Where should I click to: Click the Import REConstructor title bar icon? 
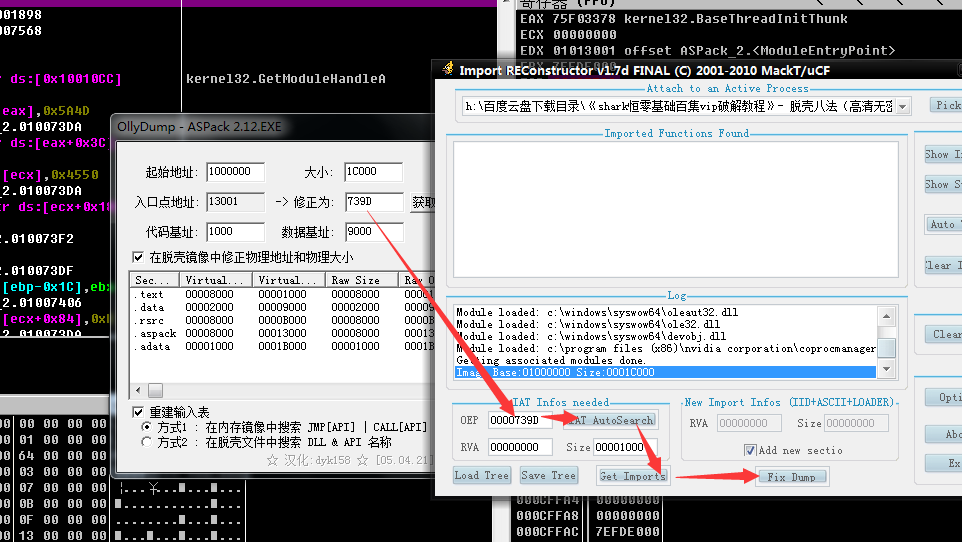446,71
